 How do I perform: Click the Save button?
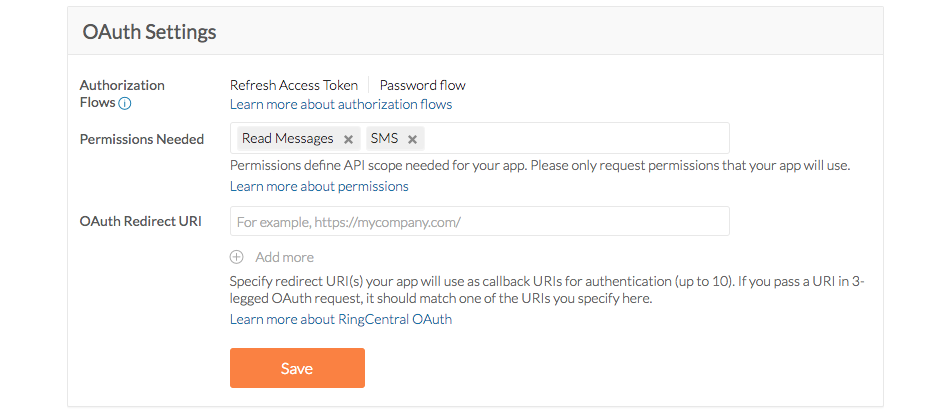[x=297, y=368]
